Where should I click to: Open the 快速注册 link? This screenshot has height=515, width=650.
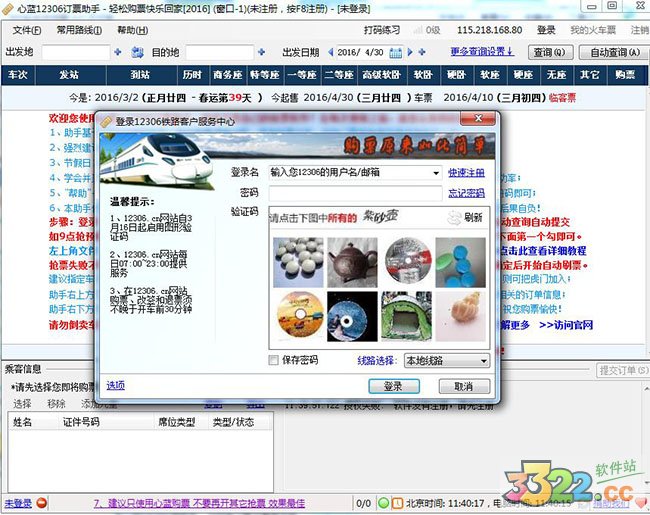(x=466, y=172)
